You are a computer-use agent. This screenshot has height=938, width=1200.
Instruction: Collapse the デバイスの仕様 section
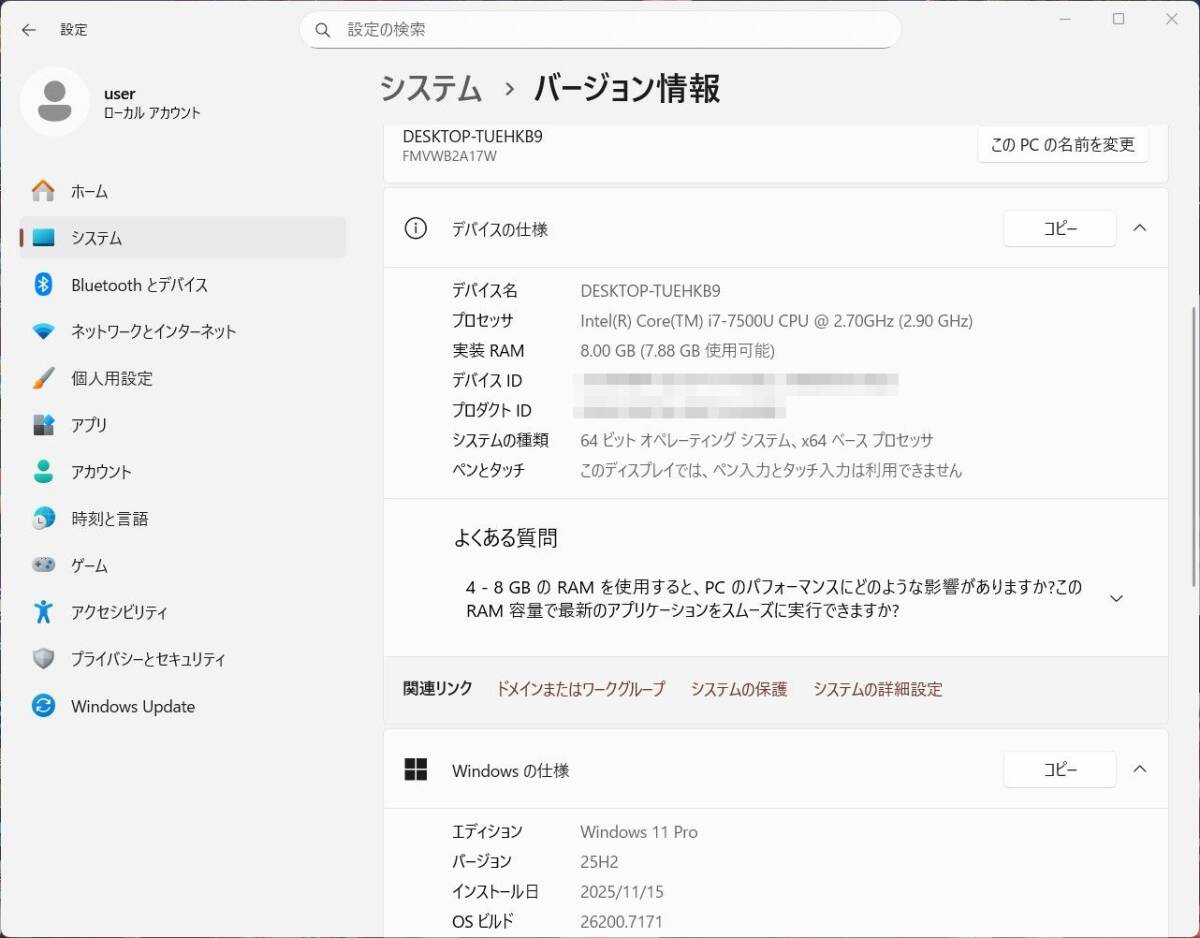point(1140,228)
